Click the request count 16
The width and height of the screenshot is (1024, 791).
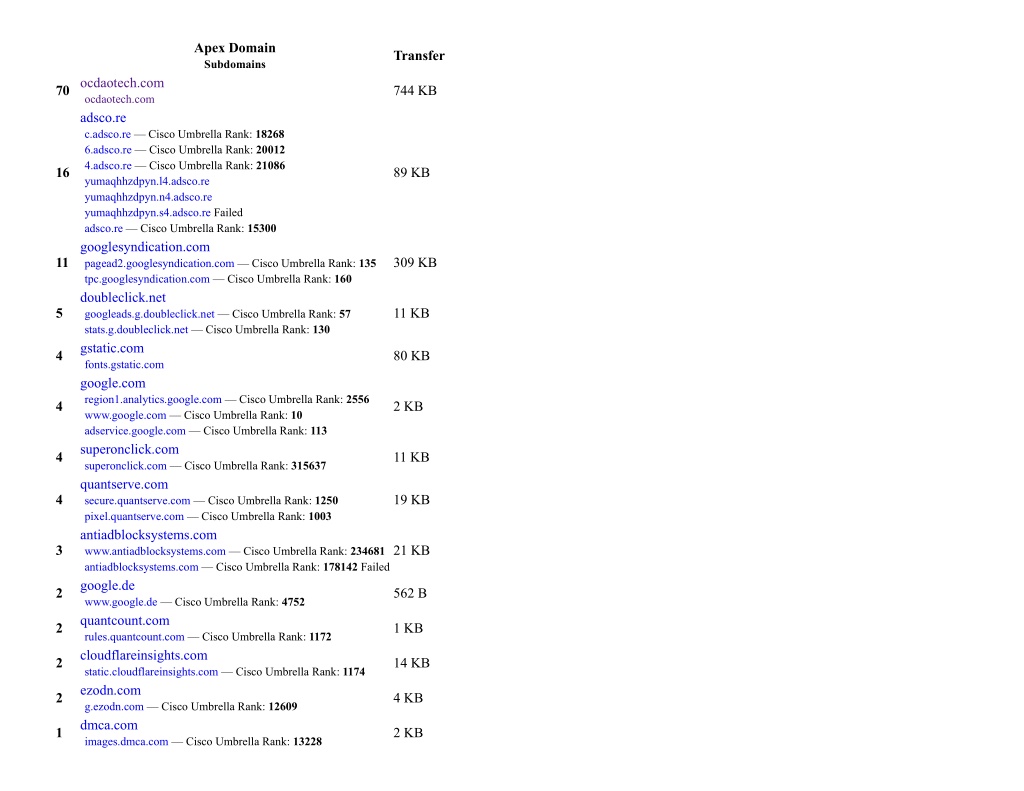coord(63,172)
